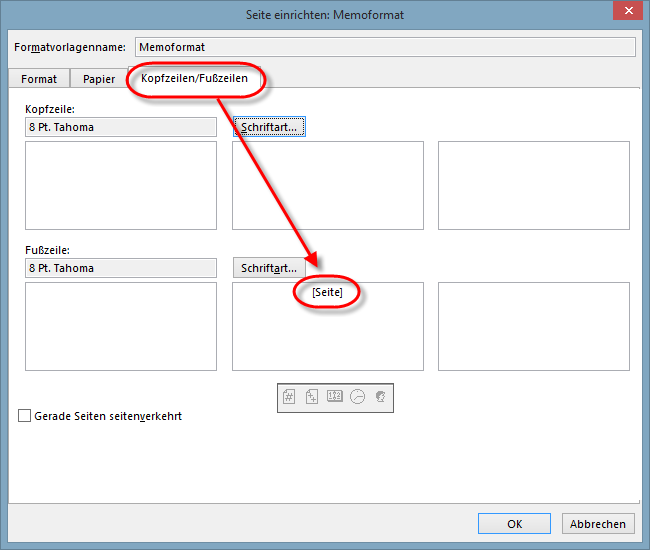This screenshot has width=650, height=550.
Task: Insert total pages count icon
Action: 312,397
